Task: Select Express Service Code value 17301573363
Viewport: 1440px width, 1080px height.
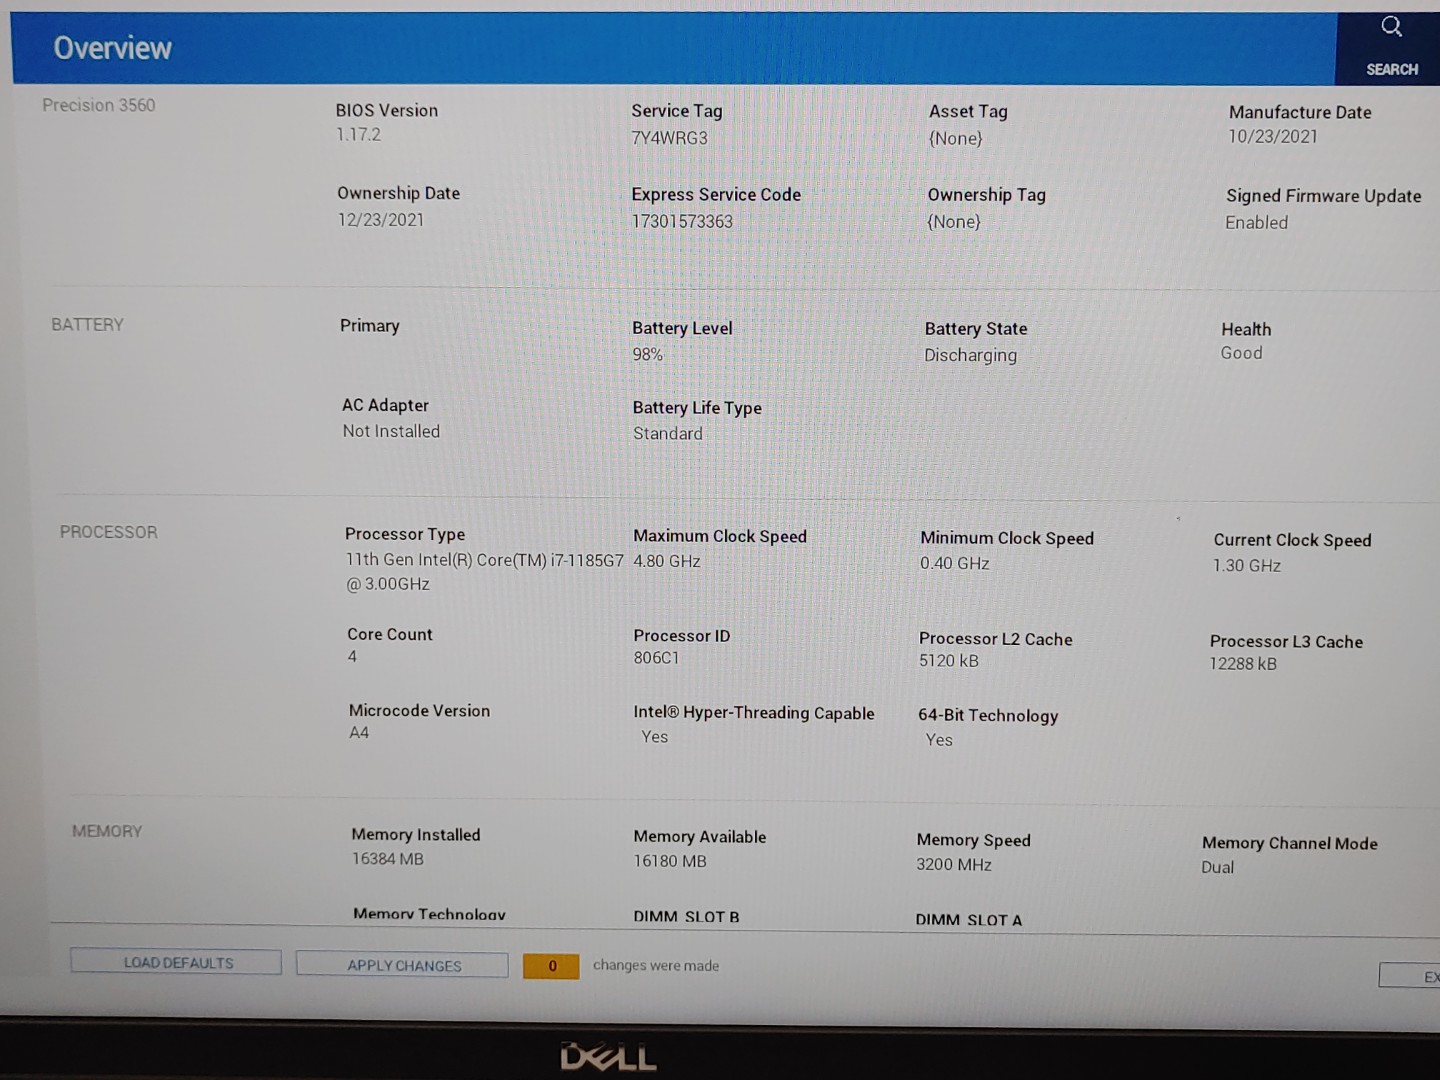Action: click(x=682, y=221)
